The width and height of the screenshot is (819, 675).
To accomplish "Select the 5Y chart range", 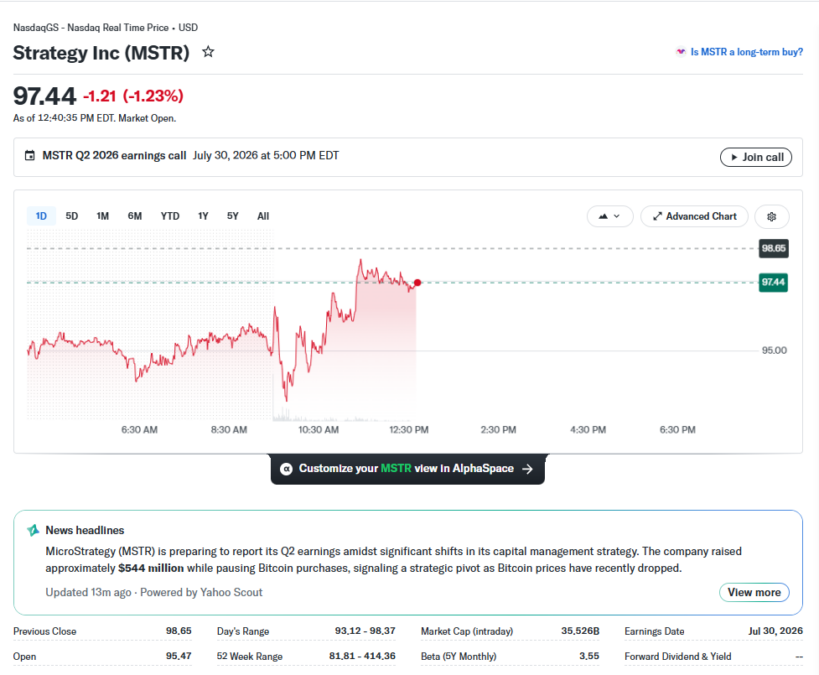I will (x=232, y=216).
